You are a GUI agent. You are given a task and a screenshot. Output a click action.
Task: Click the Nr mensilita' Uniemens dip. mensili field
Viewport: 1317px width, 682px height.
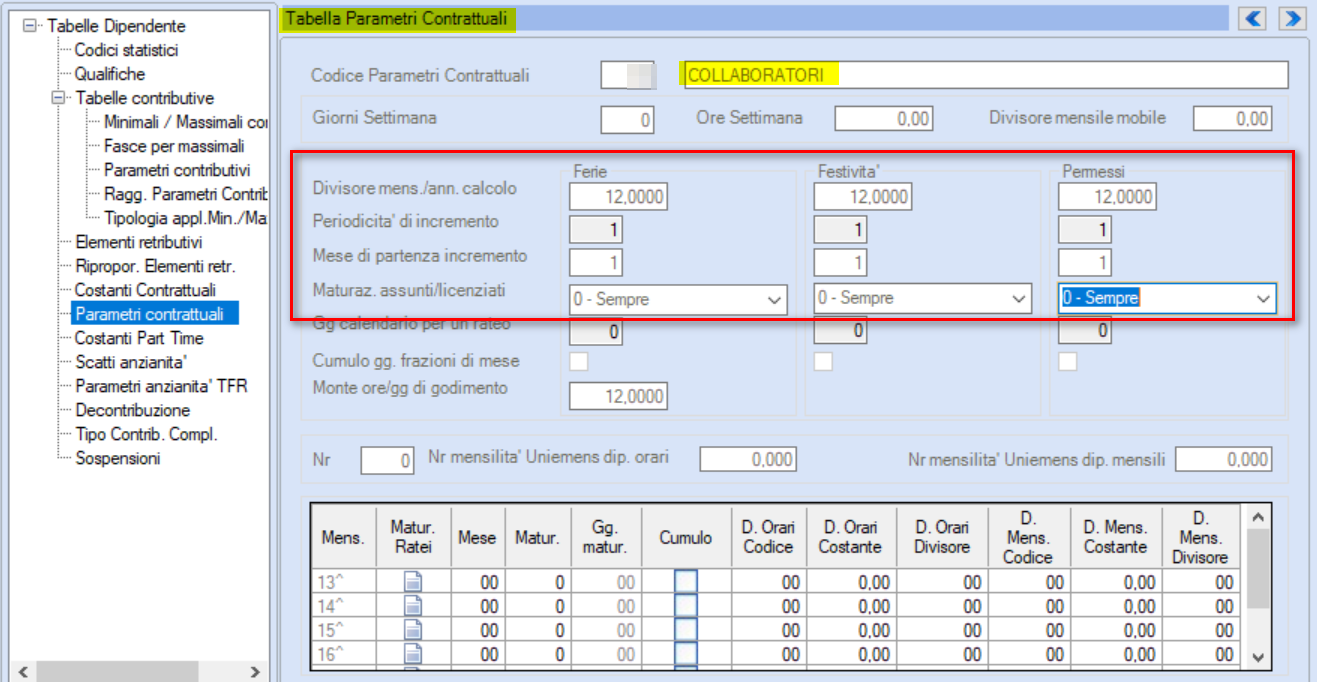click(1223, 459)
